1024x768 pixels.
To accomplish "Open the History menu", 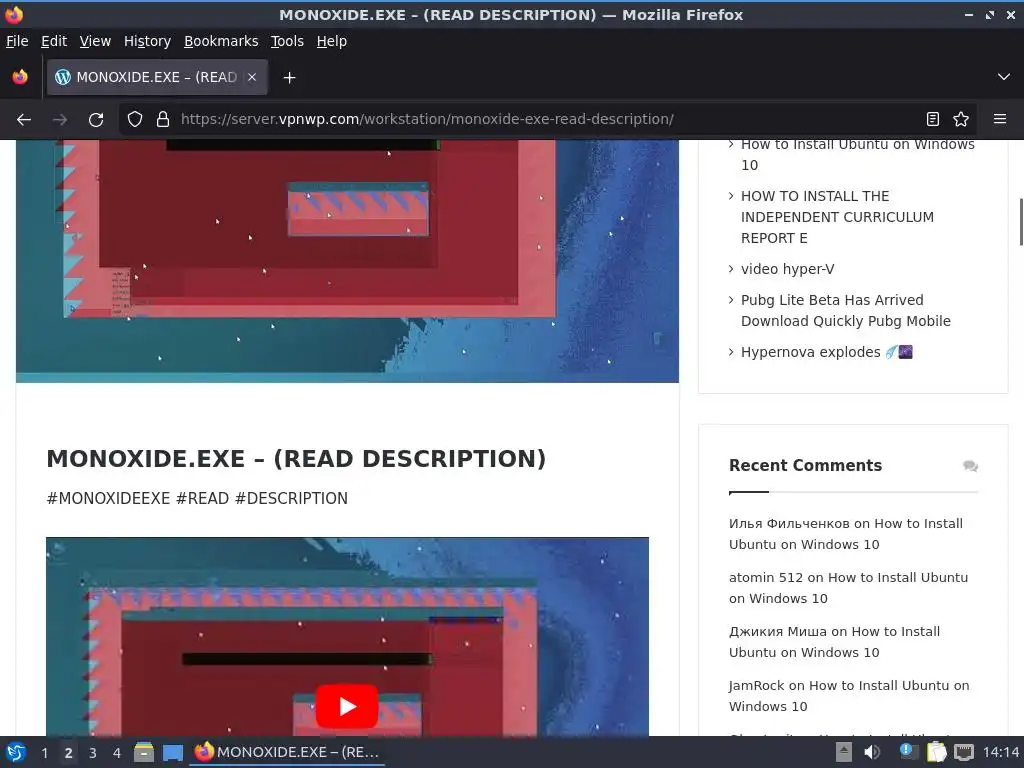I will pos(147,41).
